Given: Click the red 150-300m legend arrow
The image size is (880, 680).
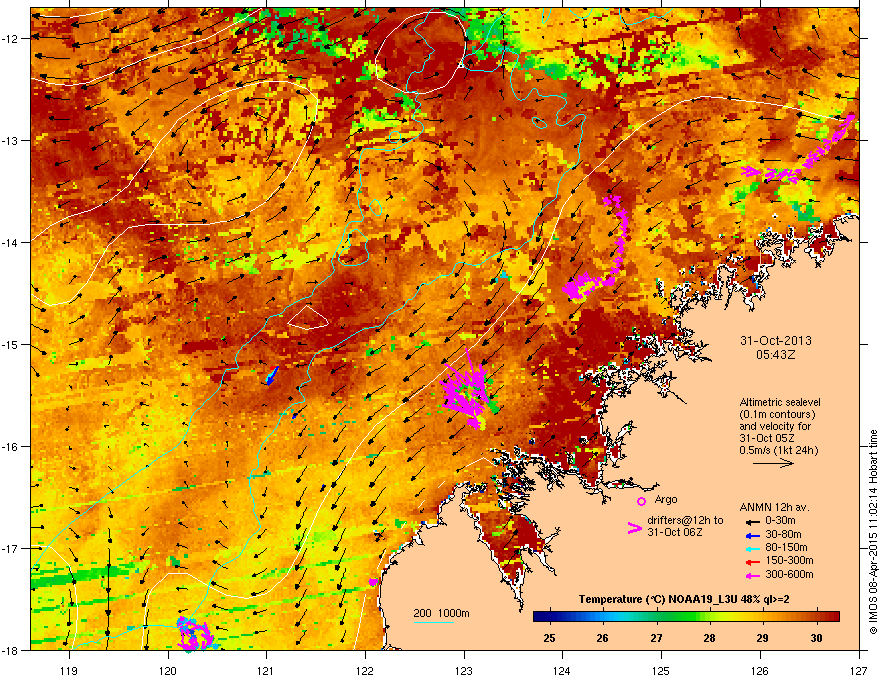Looking at the screenshot, I should [x=752, y=562].
